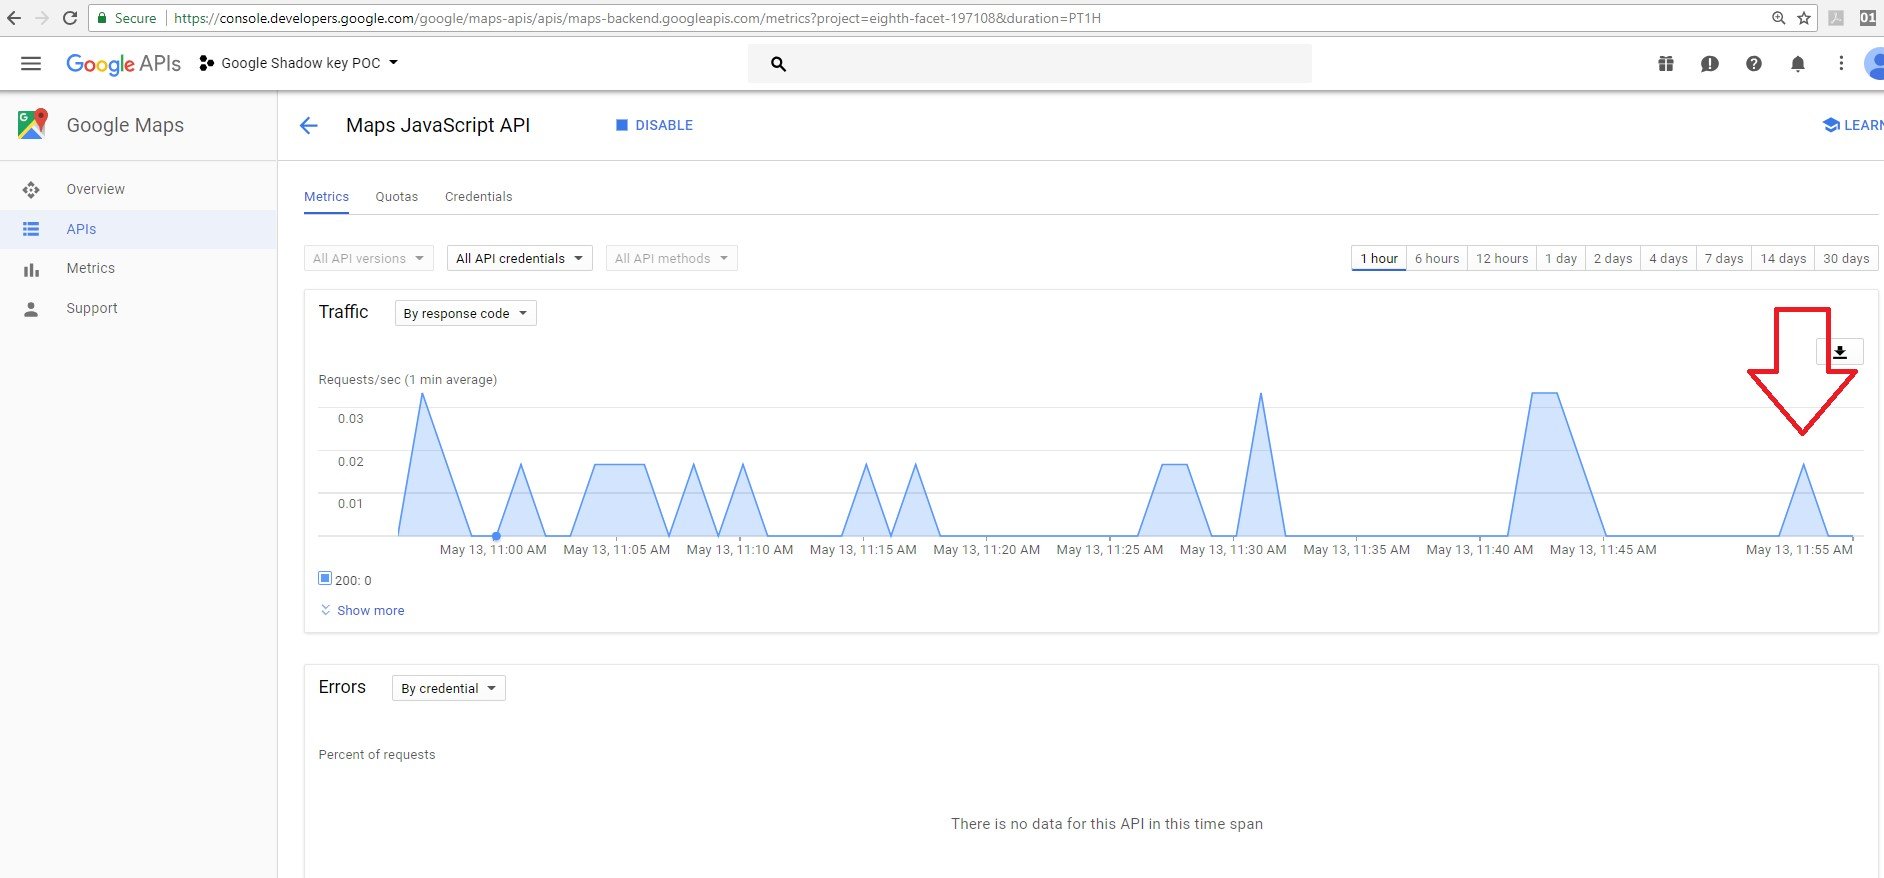This screenshot has height=878, width=1884.
Task: Select the 1 day time range
Action: [1561, 258]
